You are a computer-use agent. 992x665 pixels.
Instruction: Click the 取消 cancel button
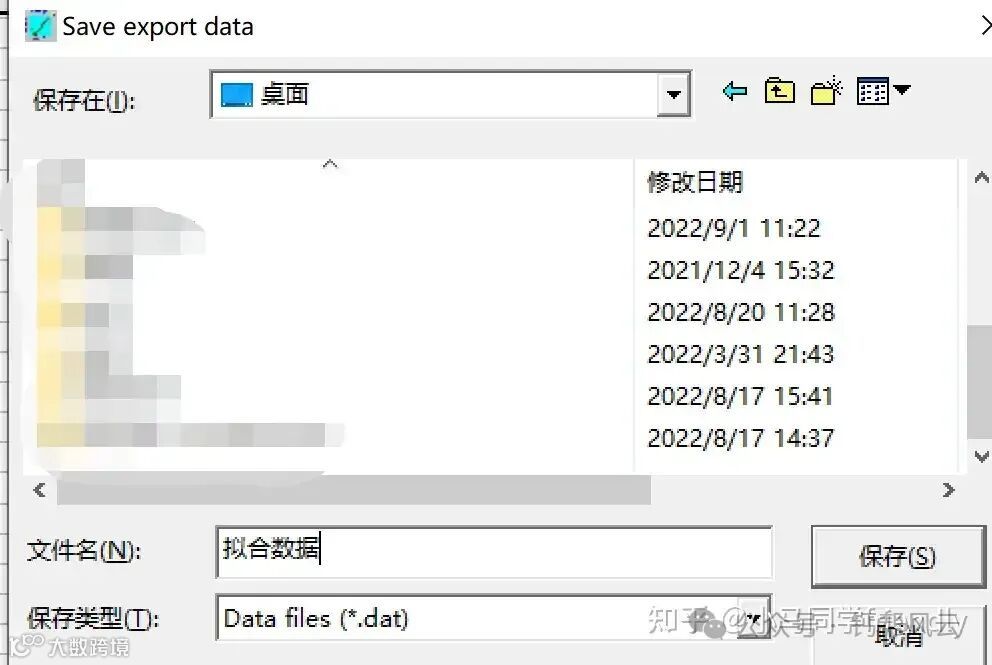[x=899, y=635]
